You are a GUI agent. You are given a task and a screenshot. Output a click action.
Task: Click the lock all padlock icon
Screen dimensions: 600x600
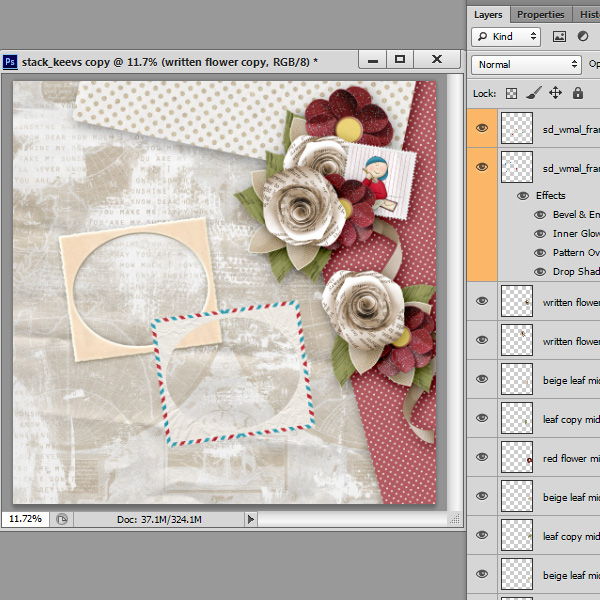coord(578,93)
